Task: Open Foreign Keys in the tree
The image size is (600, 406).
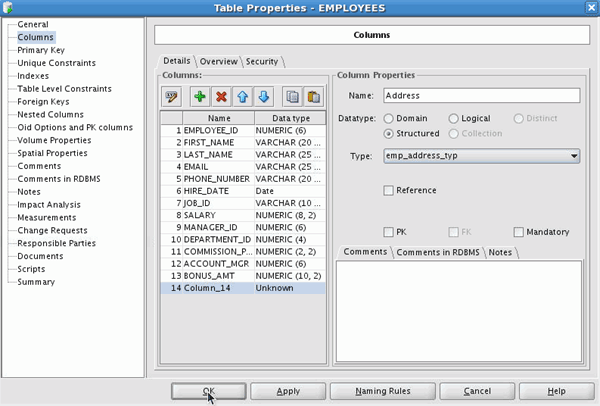Action: 43,102
